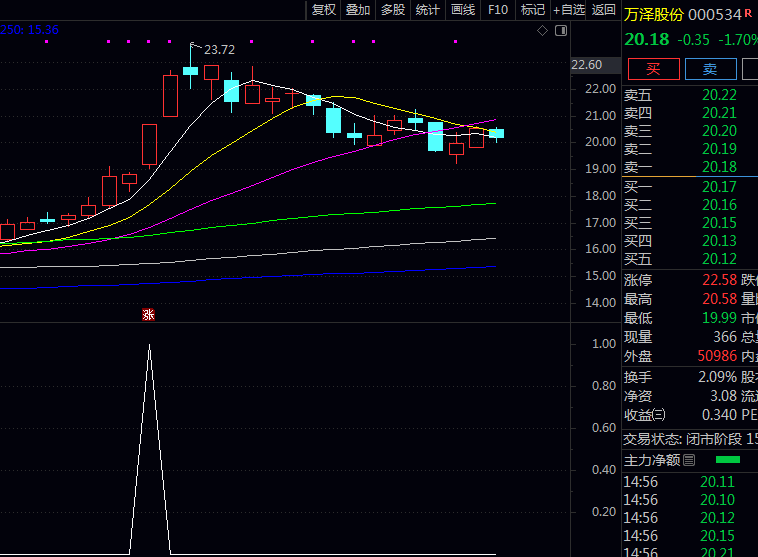Open F10 company information

click(x=498, y=10)
